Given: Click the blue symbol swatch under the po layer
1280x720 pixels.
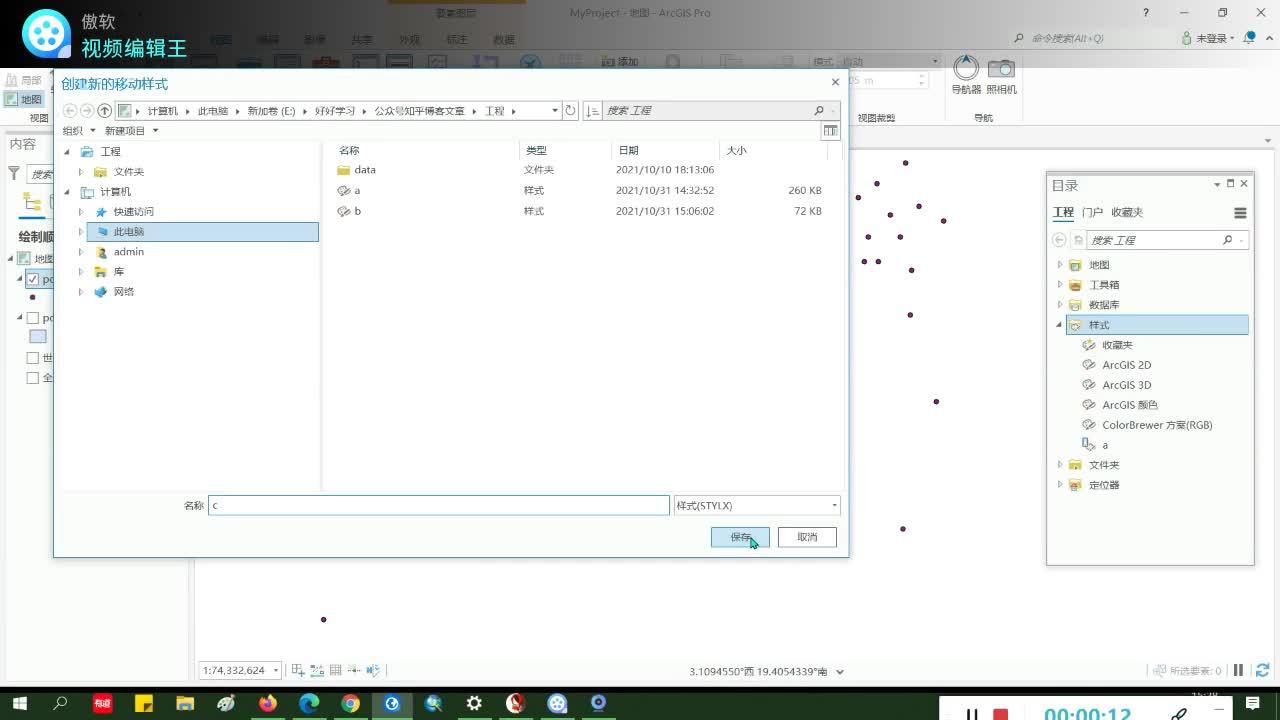Looking at the screenshot, I should [x=39, y=336].
